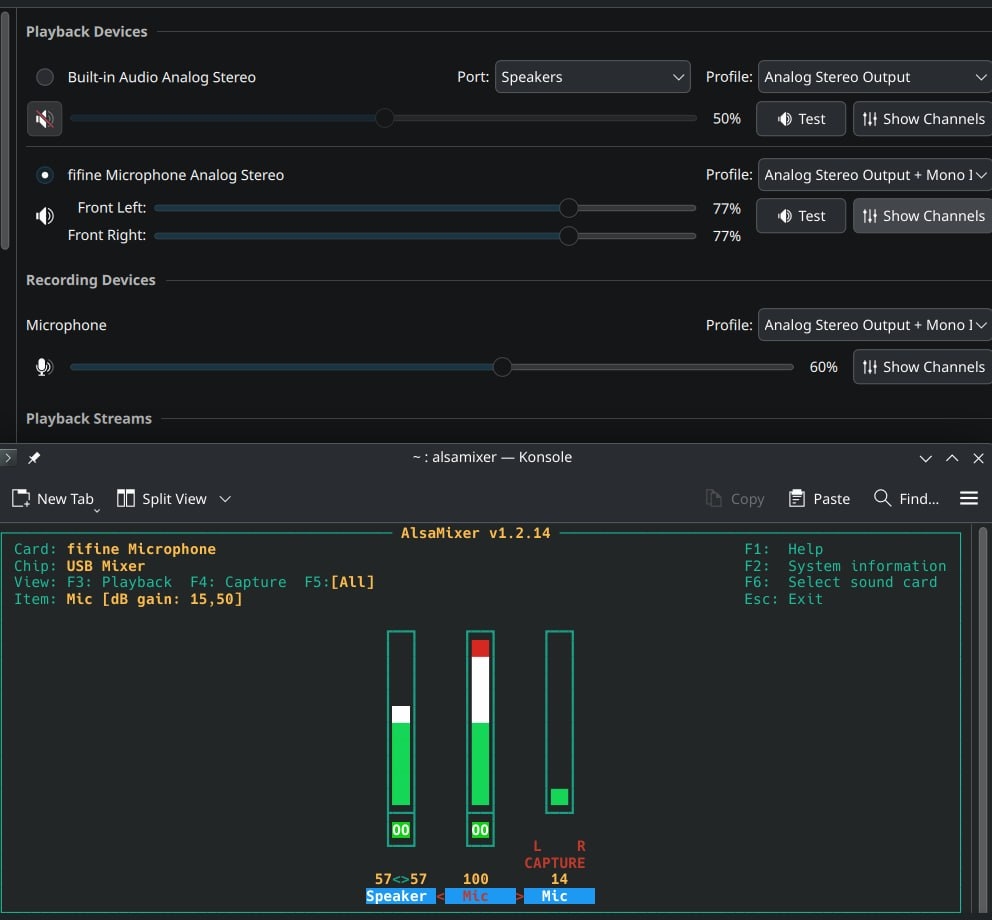Mute the fifine Microphone playback speaker icon

pyautogui.click(x=44, y=216)
